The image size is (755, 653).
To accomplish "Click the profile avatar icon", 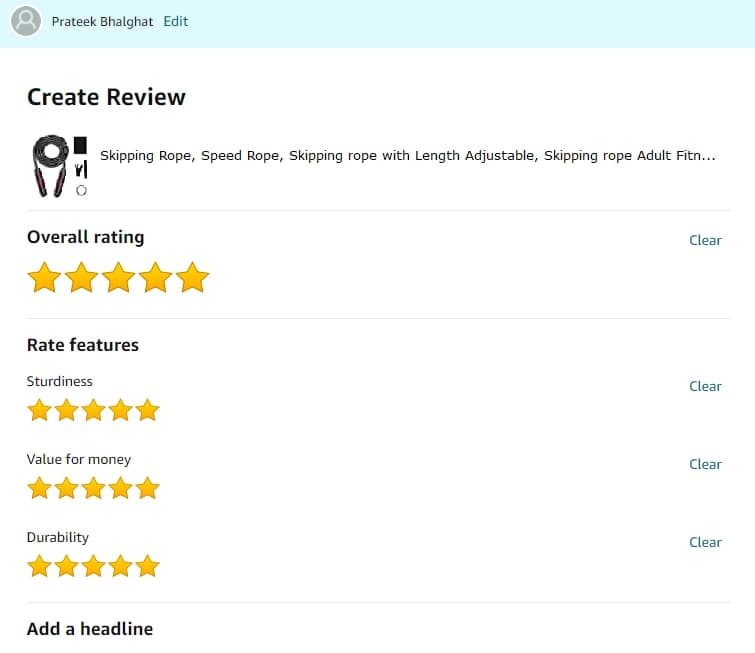I will [26, 21].
